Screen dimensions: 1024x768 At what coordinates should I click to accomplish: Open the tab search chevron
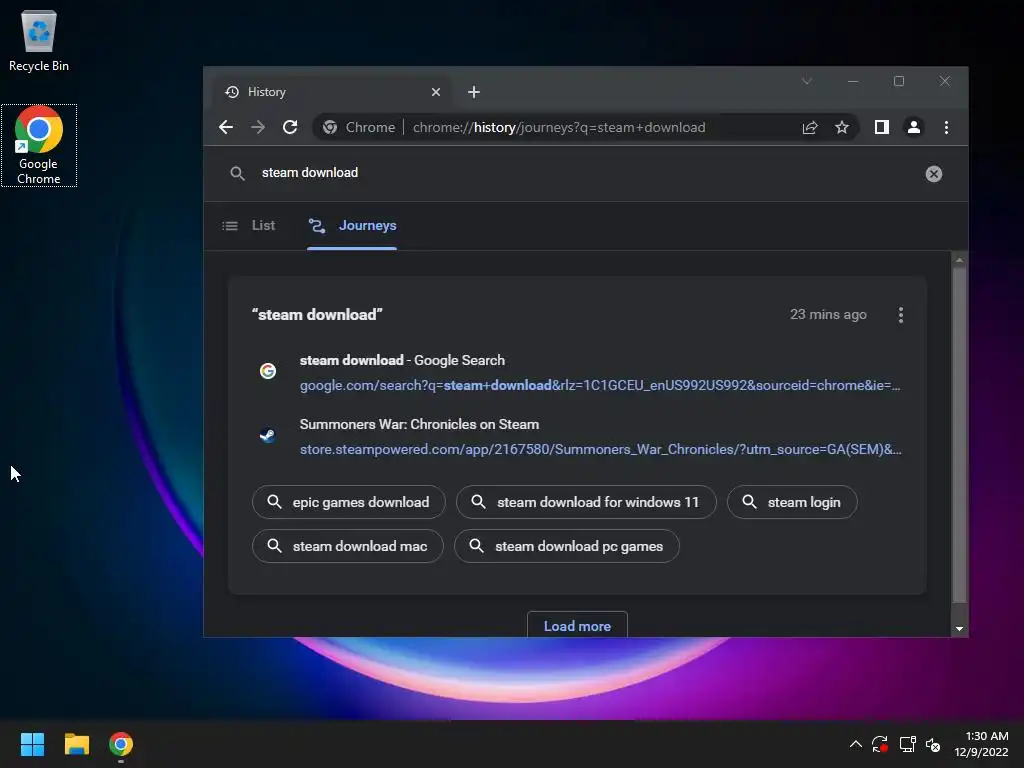tap(807, 81)
